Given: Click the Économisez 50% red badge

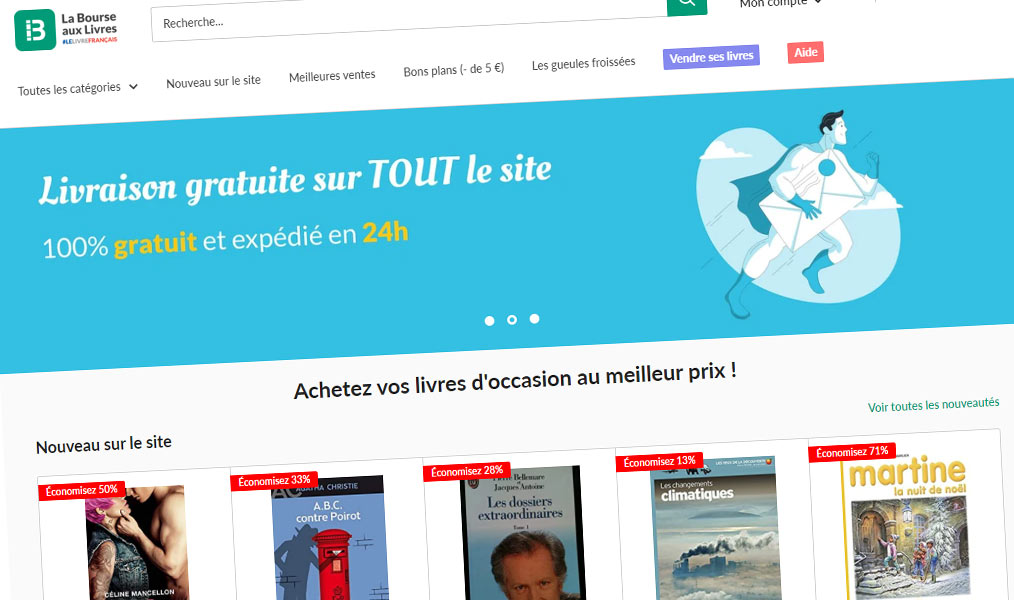Looking at the screenshot, I should coord(81,490).
